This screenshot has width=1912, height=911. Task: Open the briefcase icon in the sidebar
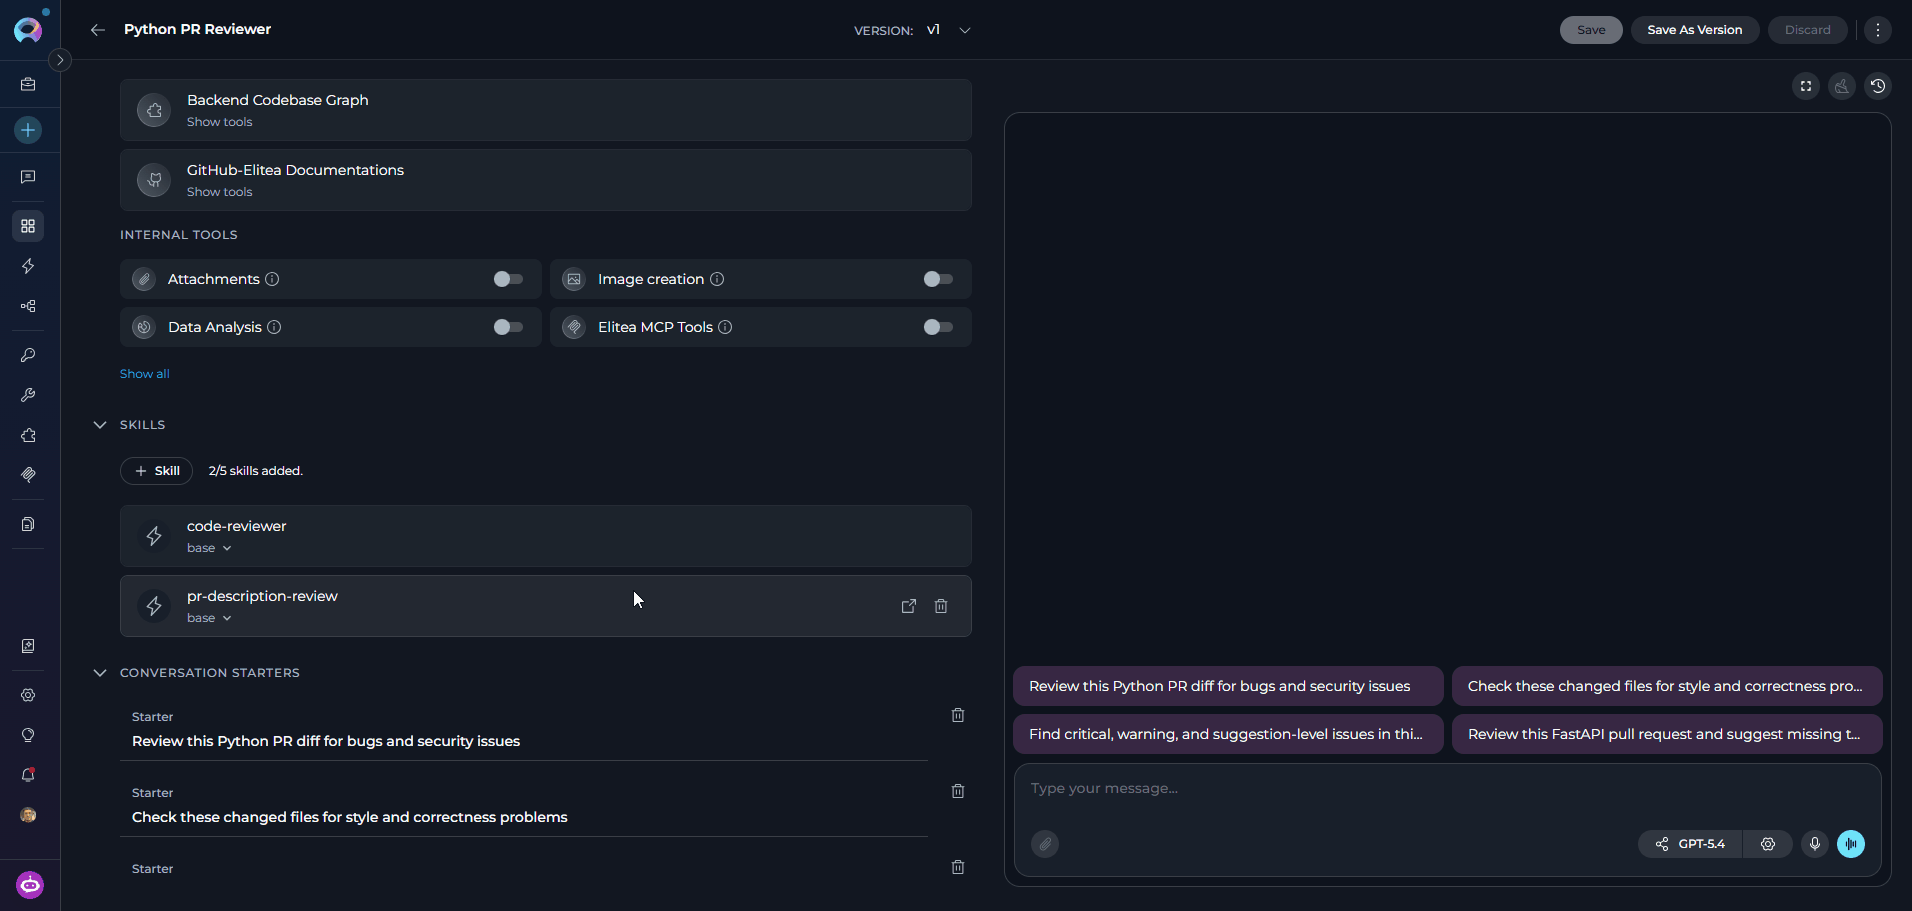coord(28,85)
